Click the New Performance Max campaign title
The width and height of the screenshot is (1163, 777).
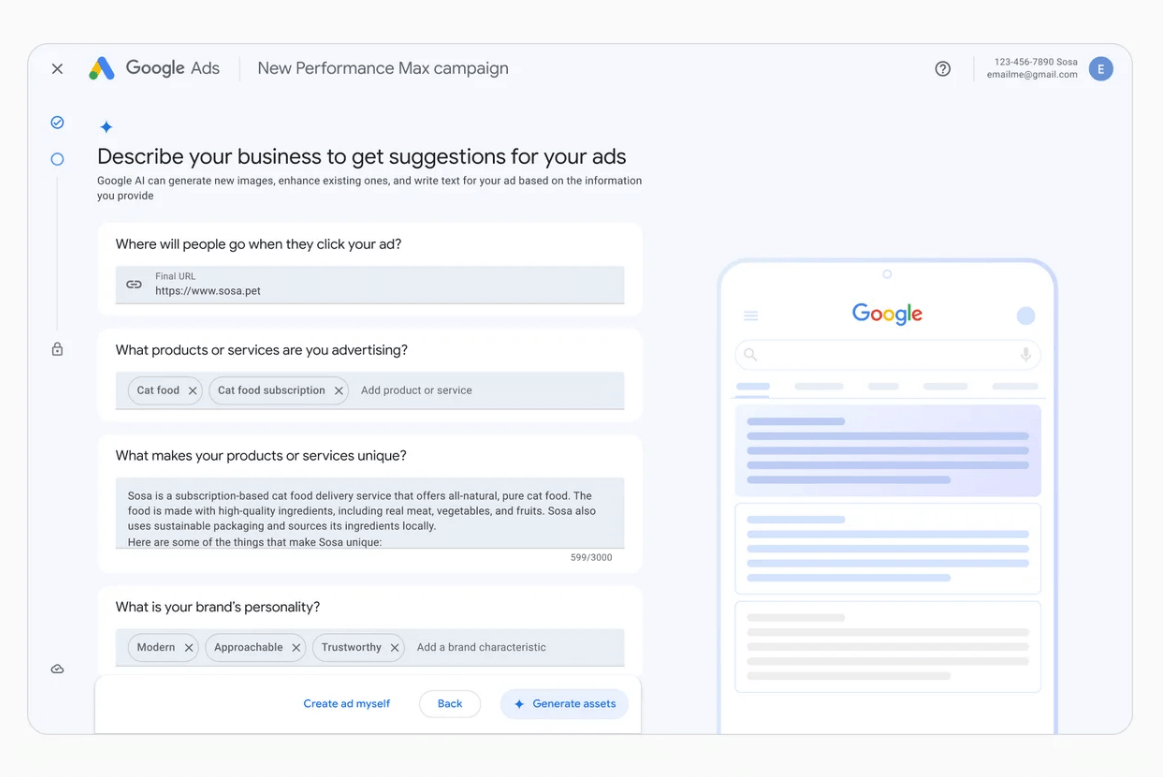[383, 68]
